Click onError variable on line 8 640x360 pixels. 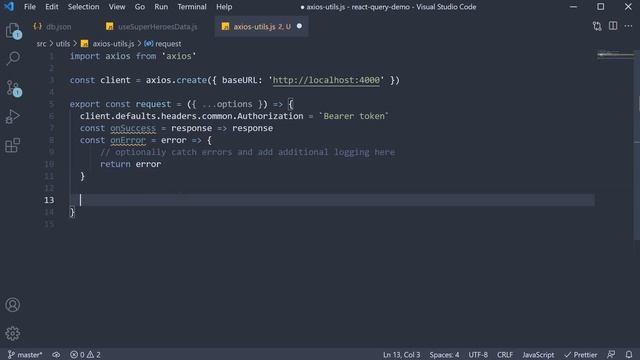click(128, 140)
